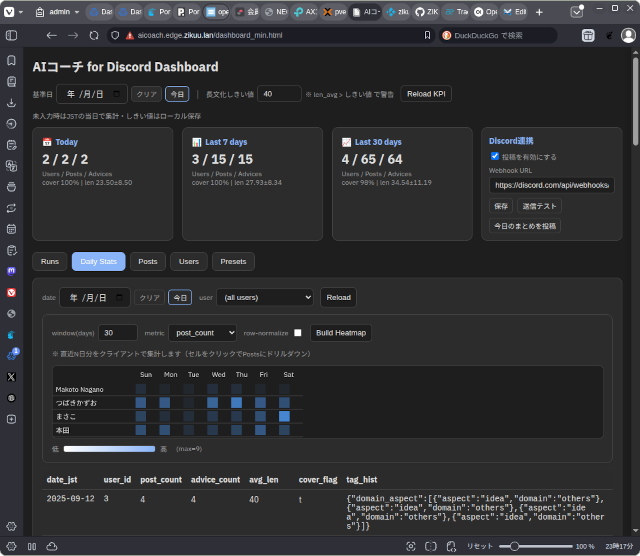Click the 今日 toggle in Daily Stats filter
The height and width of the screenshot is (556, 640).
(179, 297)
